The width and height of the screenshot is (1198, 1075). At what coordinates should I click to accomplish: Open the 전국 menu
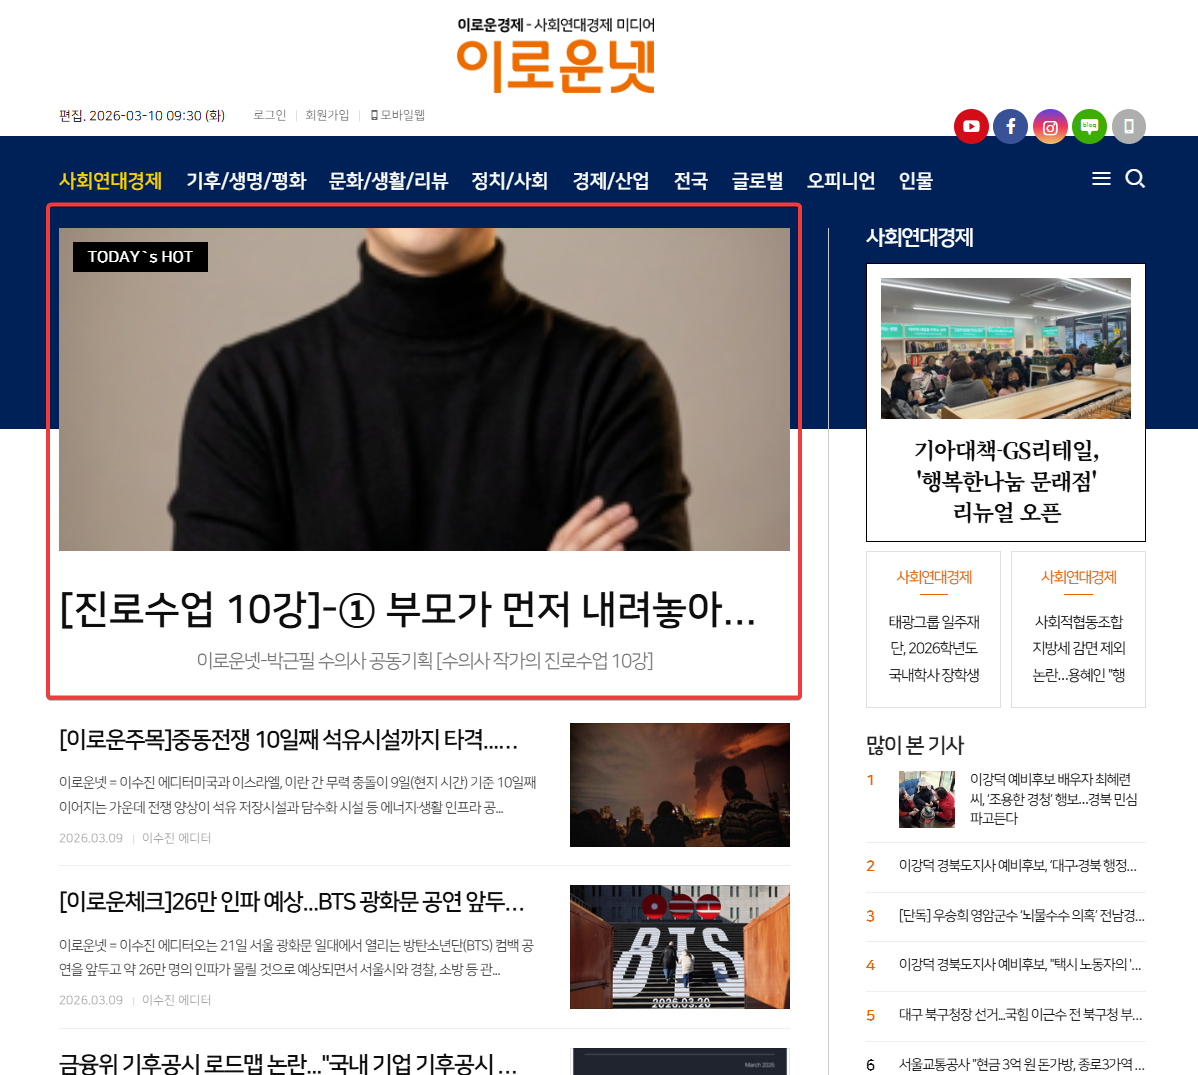691,181
